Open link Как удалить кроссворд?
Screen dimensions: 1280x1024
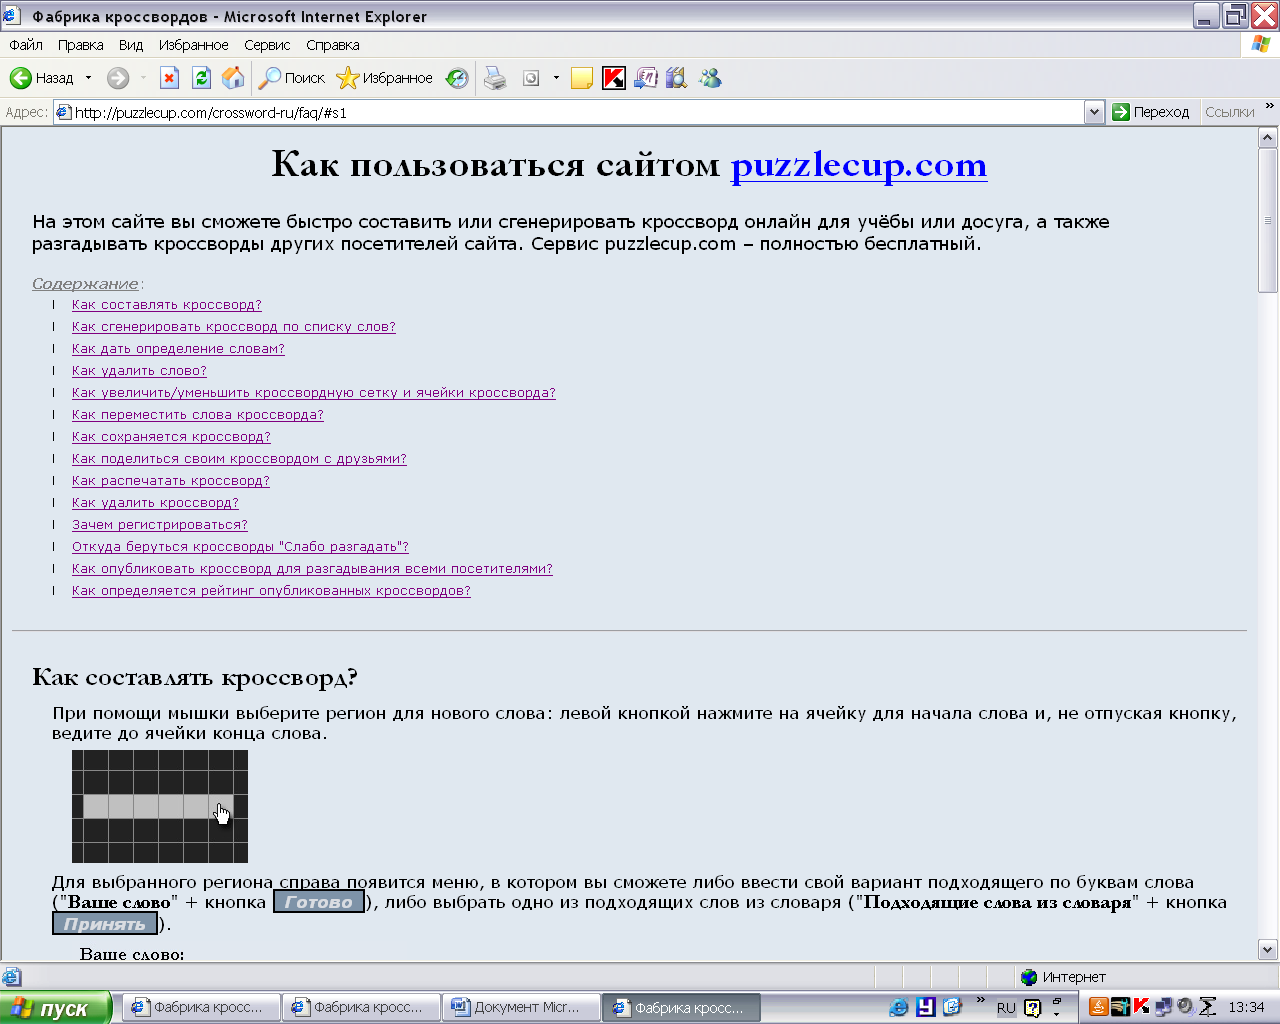[x=155, y=503]
